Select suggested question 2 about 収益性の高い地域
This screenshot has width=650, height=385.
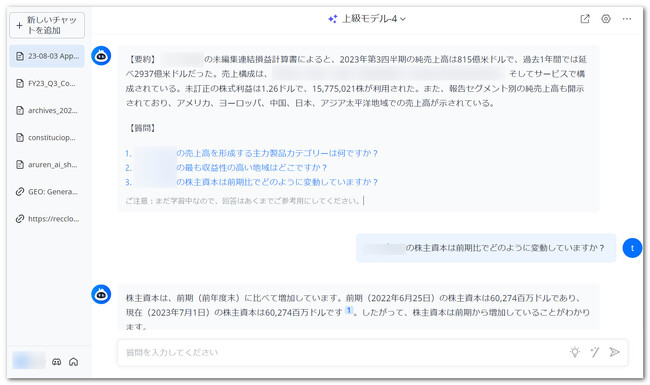(x=226, y=168)
